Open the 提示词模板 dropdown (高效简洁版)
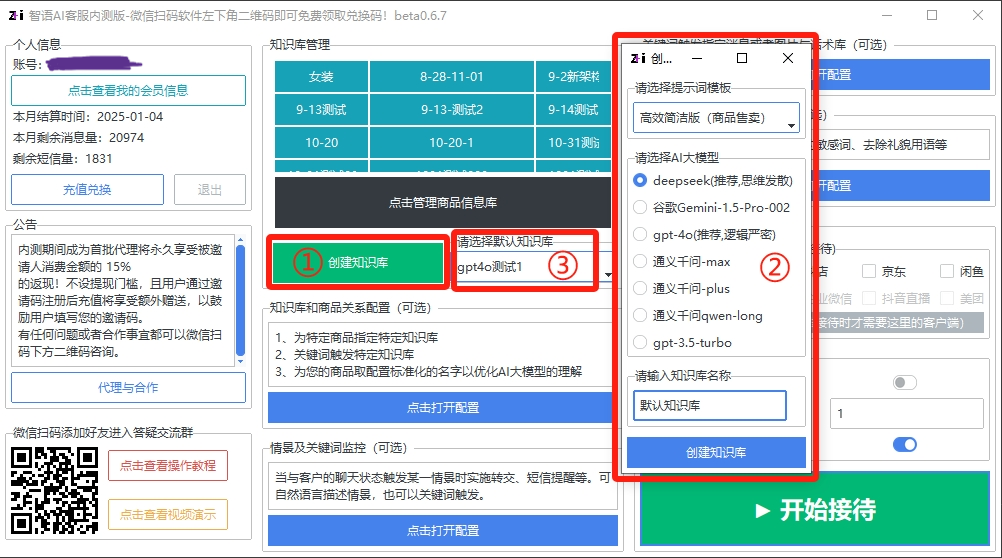 click(716, 119)
